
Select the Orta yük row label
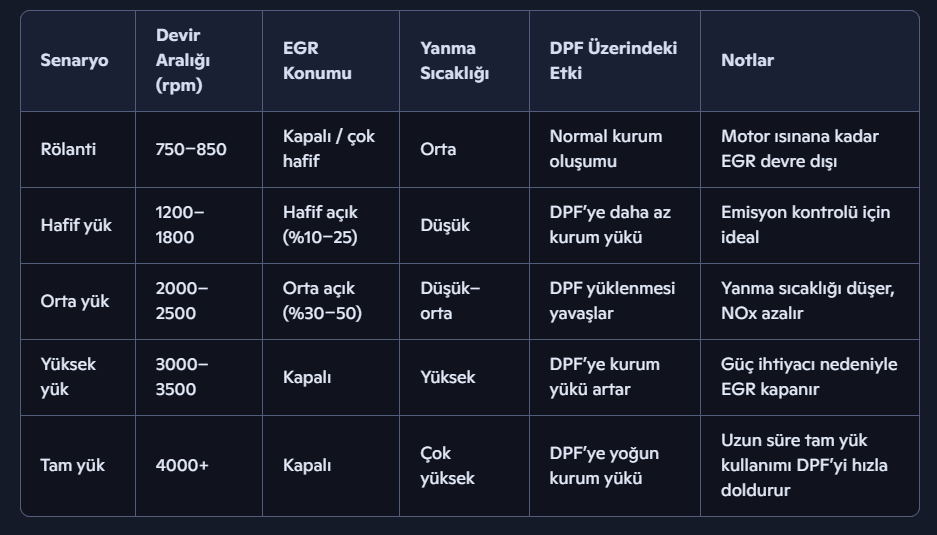coord(74,301)
